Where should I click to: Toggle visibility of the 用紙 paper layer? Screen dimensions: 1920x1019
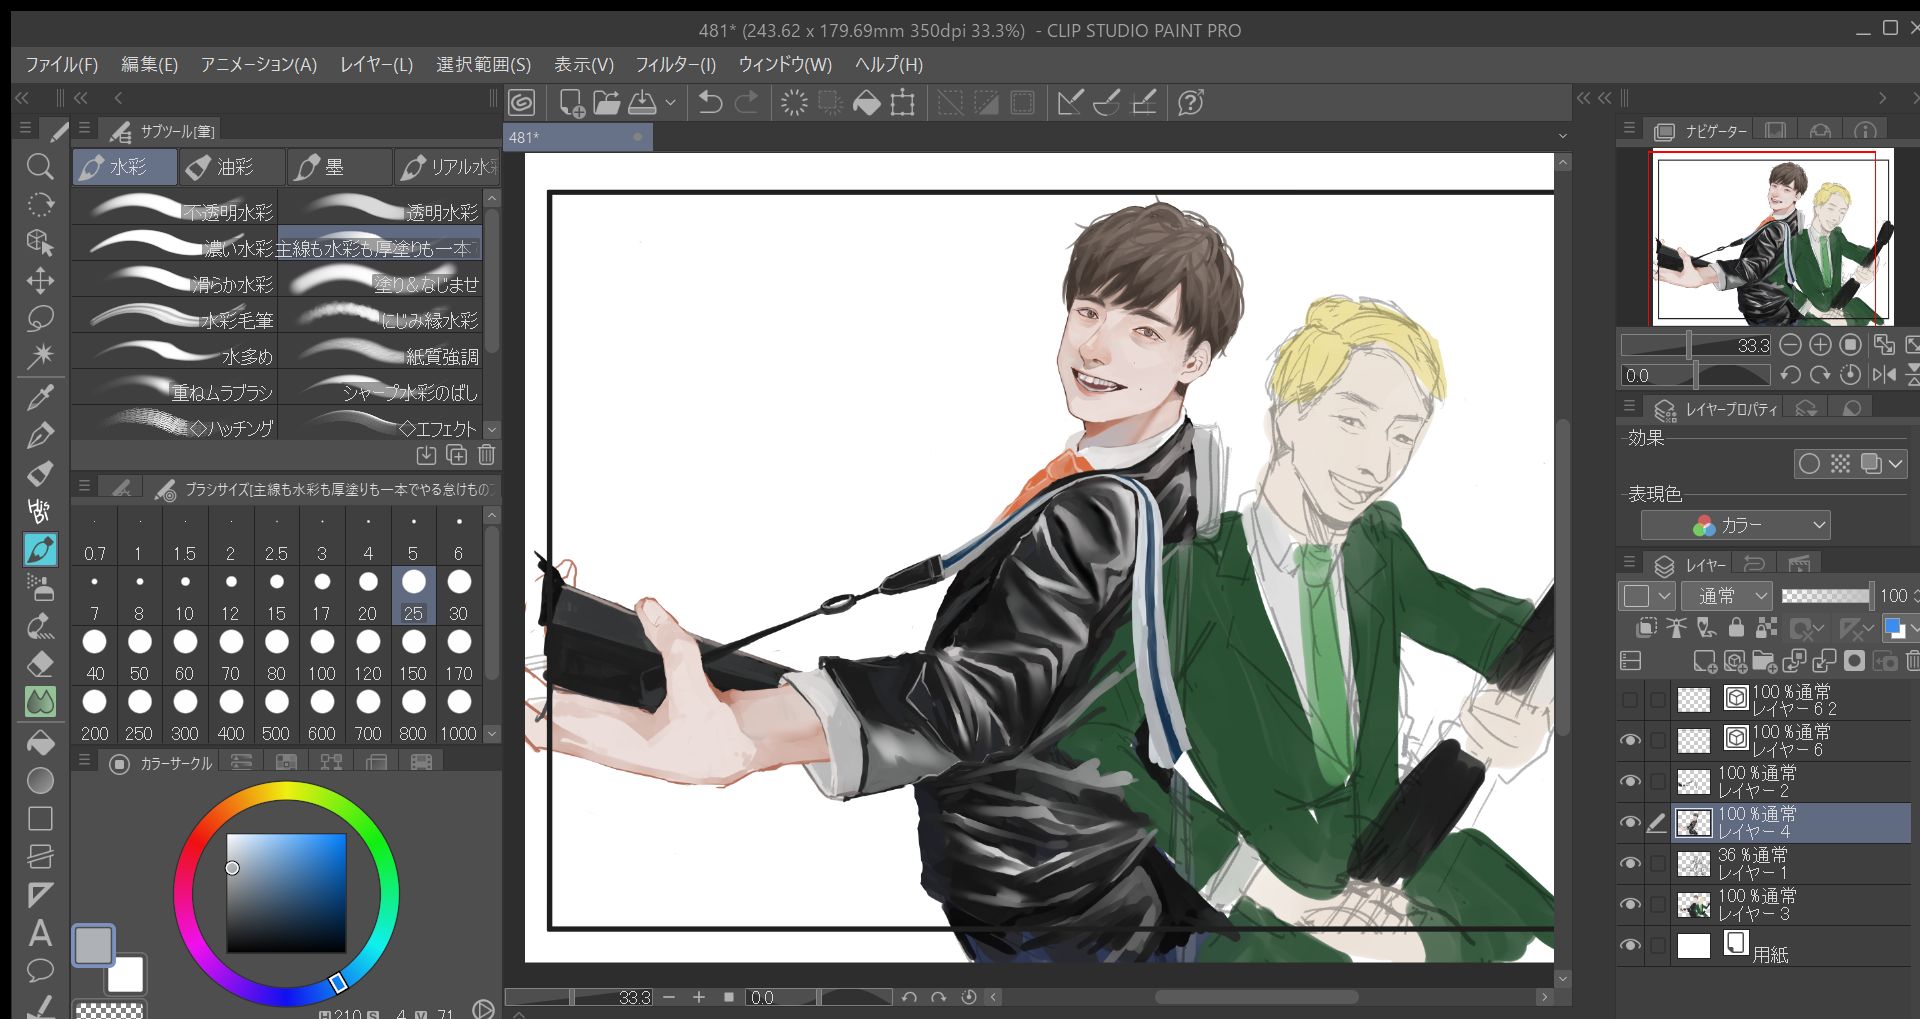tap(1630, 945)
